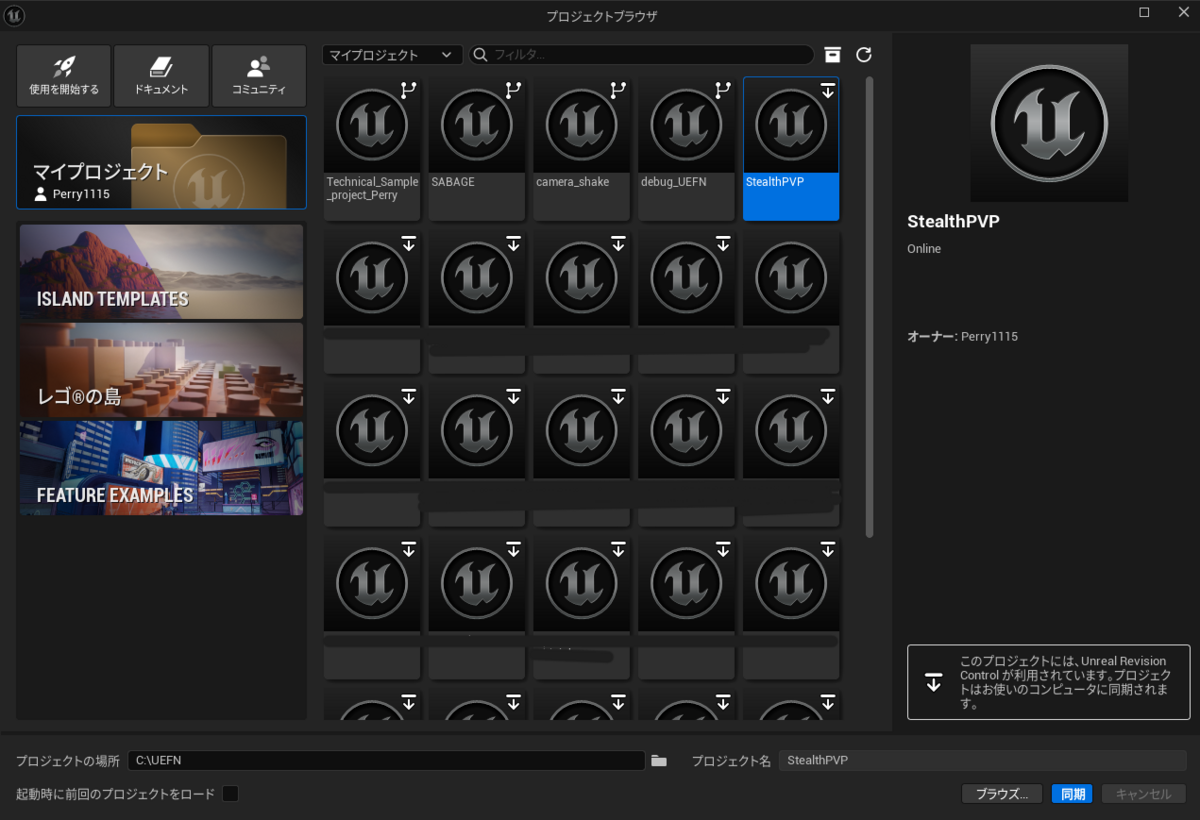Click the folder browse icon beside path

point(659,761)
